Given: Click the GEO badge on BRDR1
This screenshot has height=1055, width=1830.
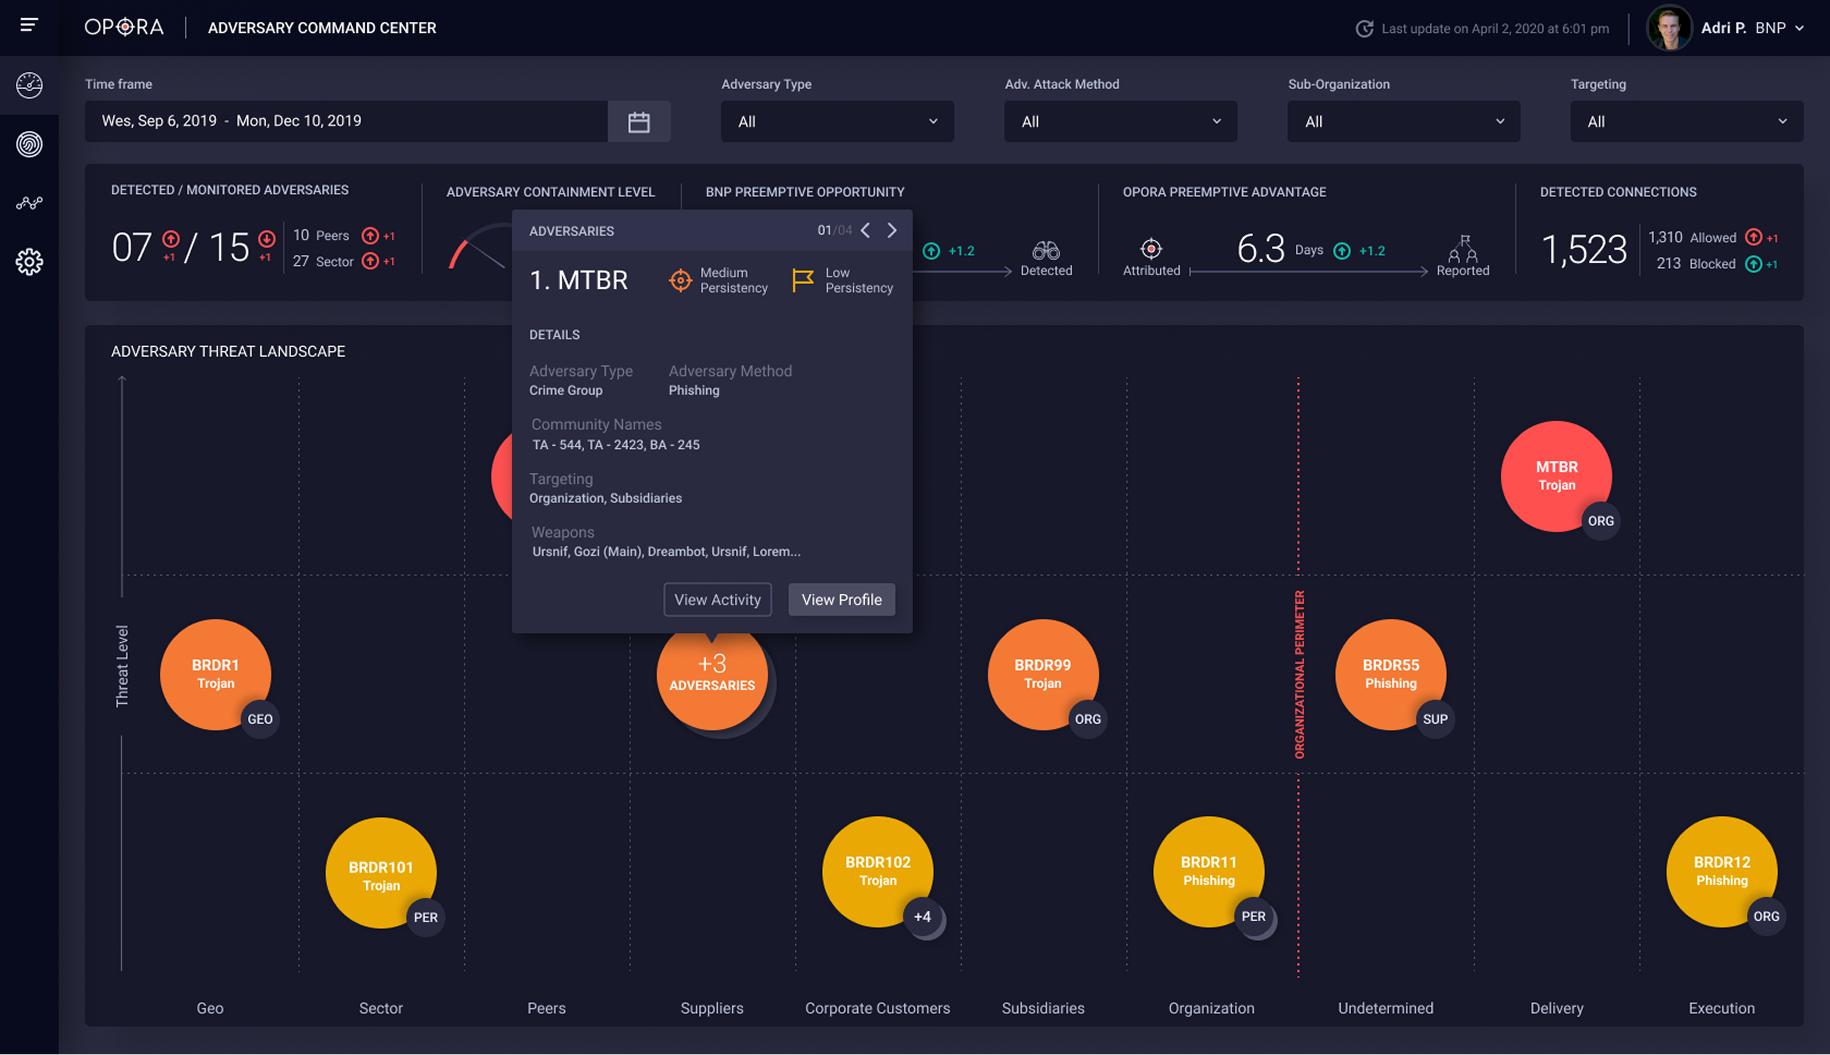Looking at the screenshot, I should [x=260, y=719].
